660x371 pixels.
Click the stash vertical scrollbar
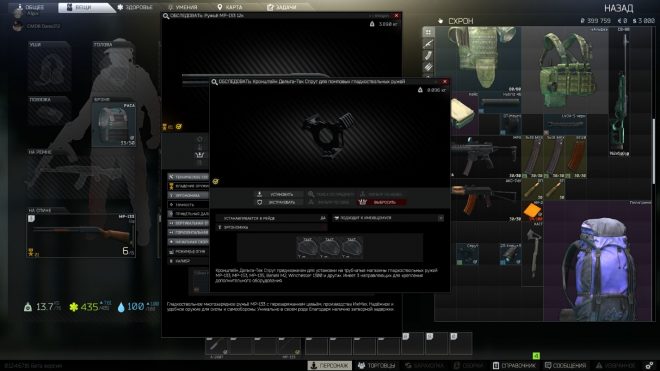[653, 152]
